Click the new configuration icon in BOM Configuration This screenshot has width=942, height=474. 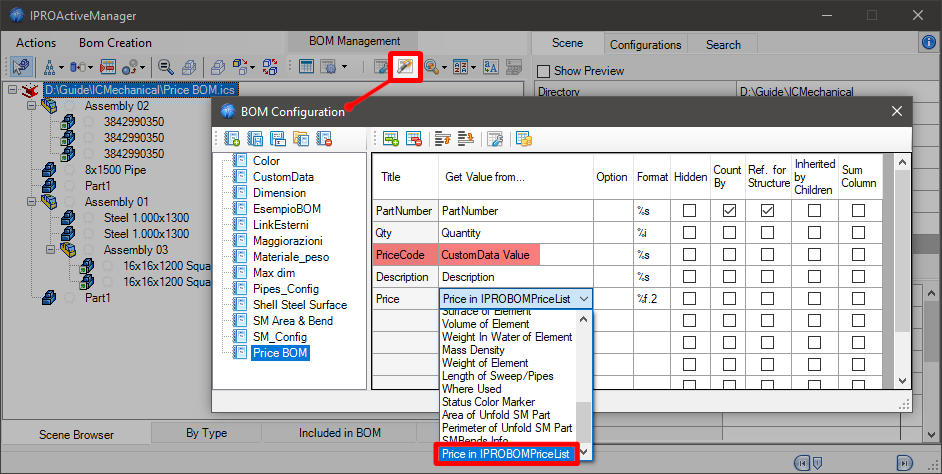232,139
